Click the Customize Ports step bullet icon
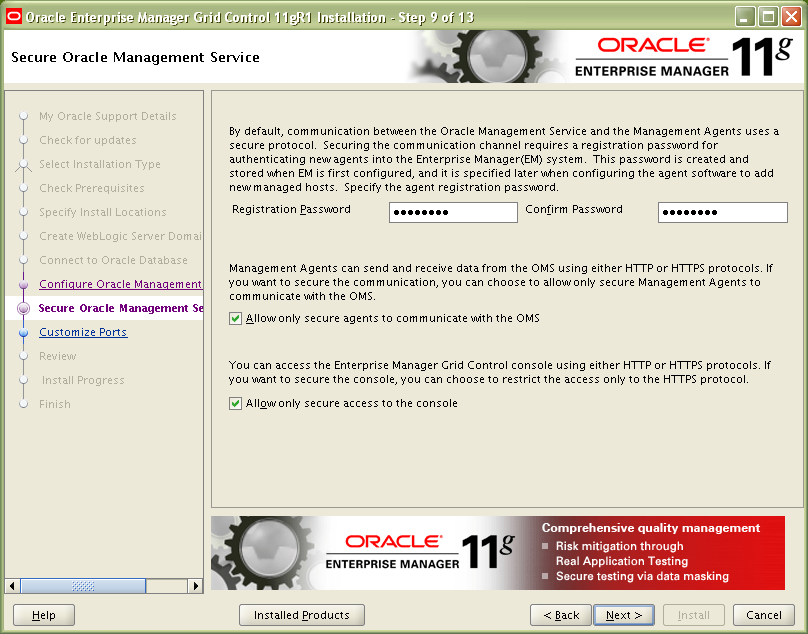The height and width of the screenshot is (634, 808). pyautogui.click(x=23, y=332)
